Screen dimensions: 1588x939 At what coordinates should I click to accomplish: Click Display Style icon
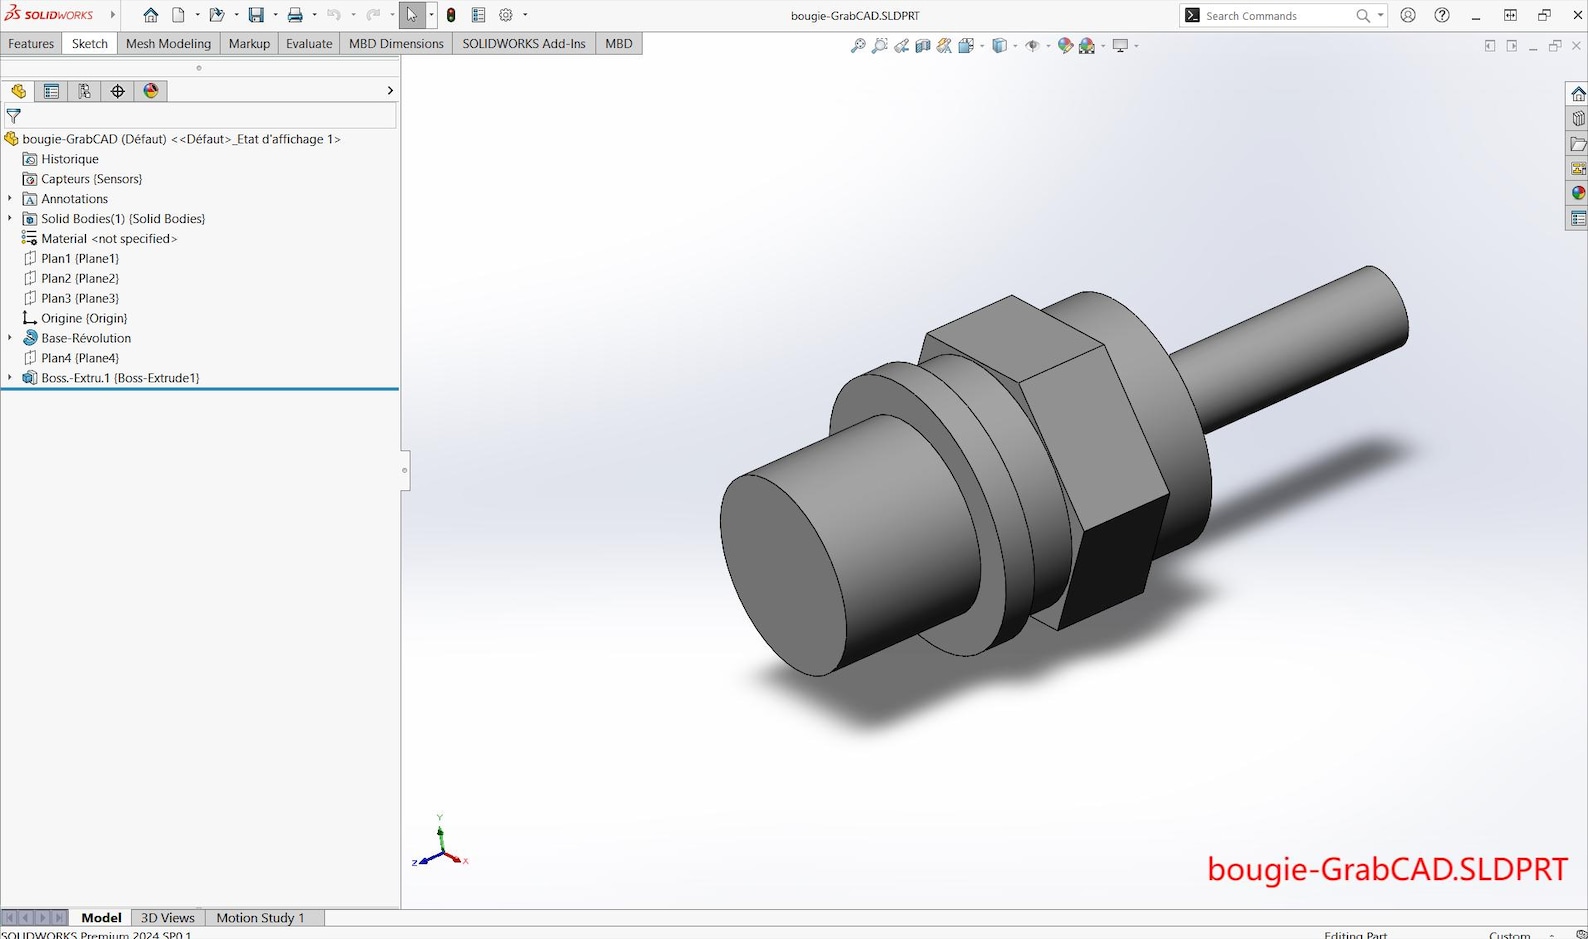click(999, 46)
